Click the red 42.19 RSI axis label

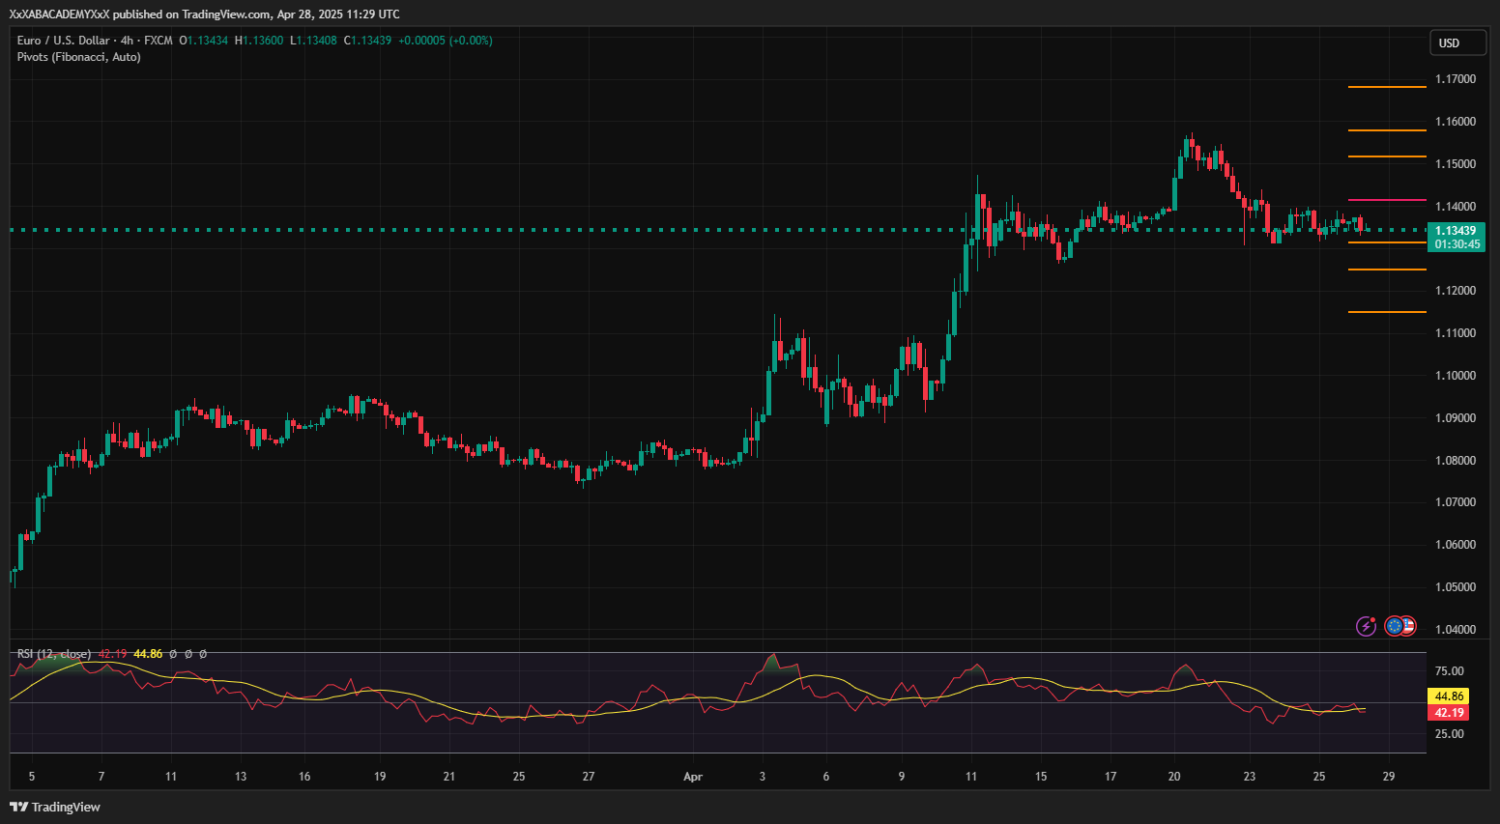[x=1448, y=713]
